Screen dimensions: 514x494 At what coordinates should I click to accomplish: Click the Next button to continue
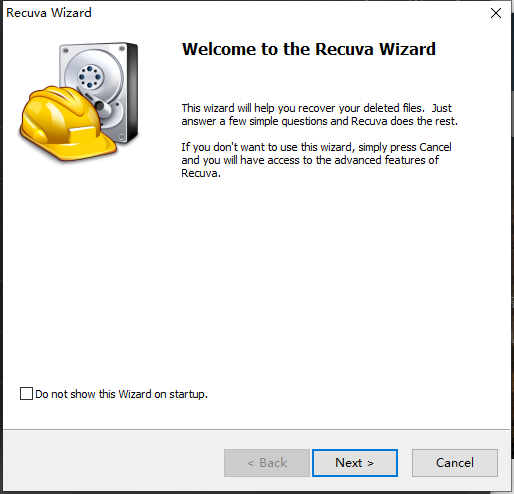click(355, 463)
